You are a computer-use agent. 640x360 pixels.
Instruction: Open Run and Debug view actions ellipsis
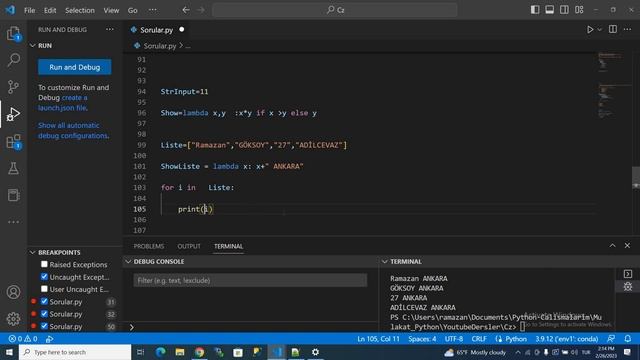click(x=110, y=29)
